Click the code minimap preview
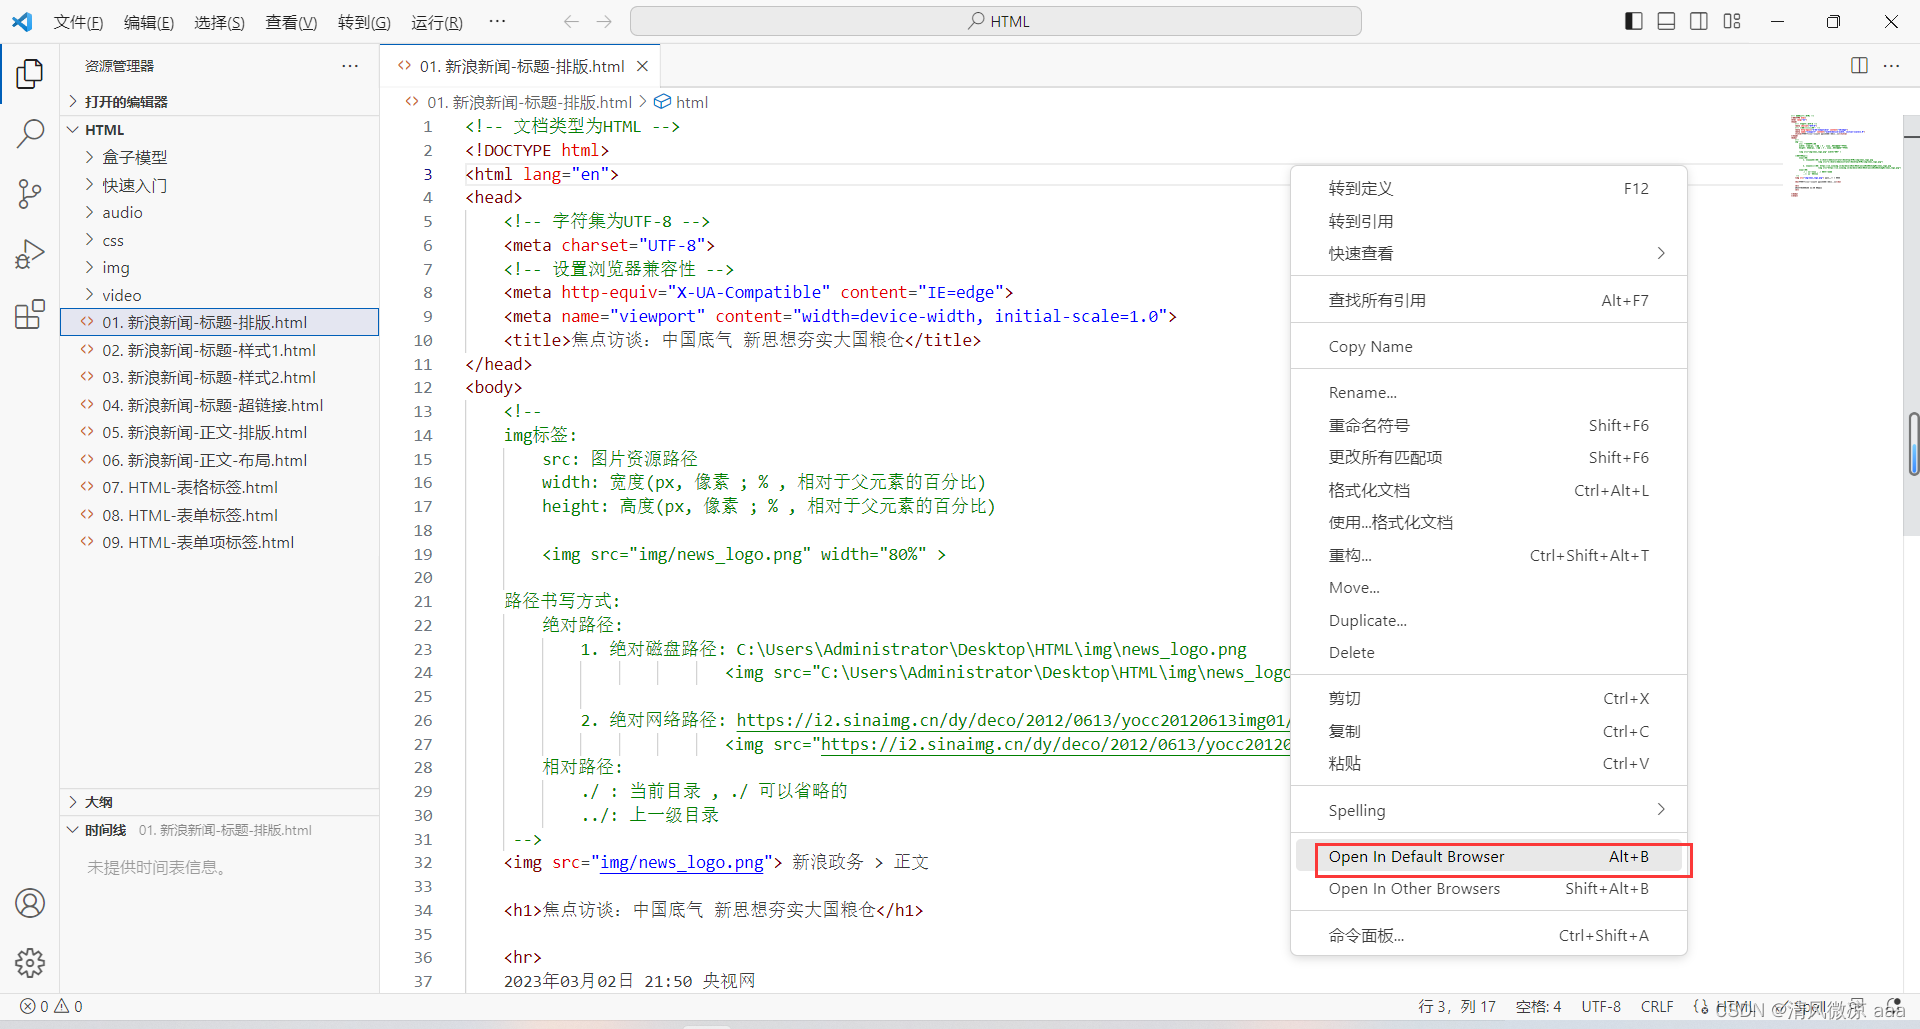 [1844, 155]
